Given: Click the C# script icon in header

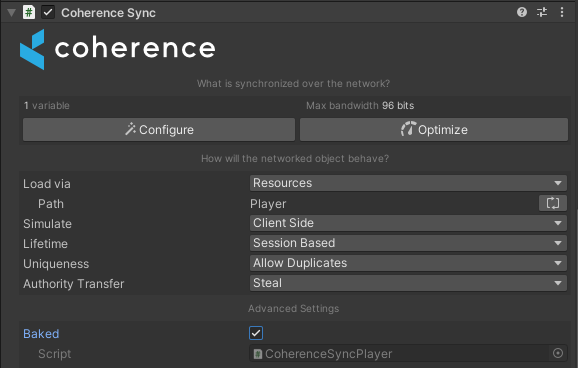Looking at the screenshot, I should [x=29, y=13].
